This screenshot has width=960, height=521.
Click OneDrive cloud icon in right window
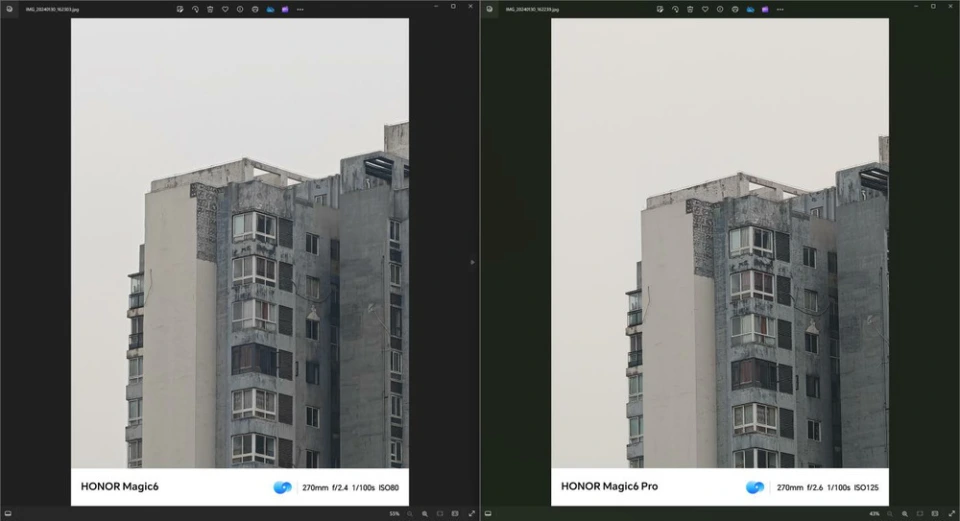750,9
